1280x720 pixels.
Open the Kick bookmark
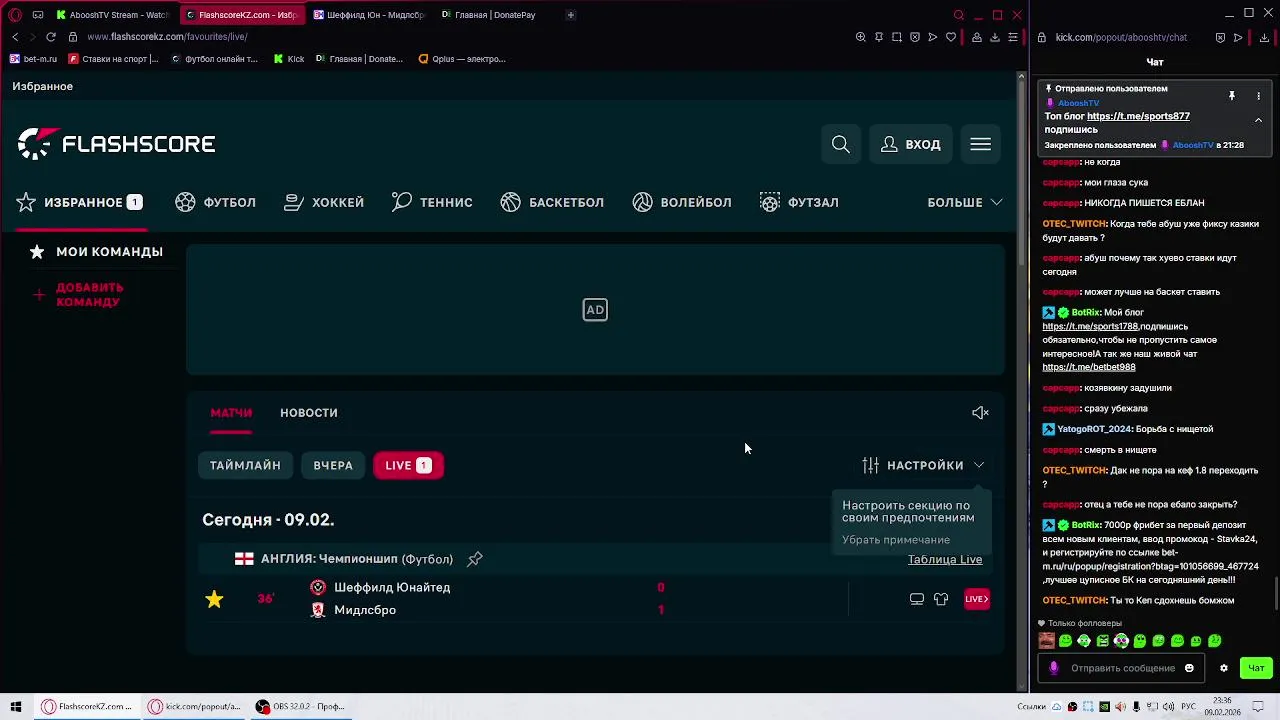point(289,59)
